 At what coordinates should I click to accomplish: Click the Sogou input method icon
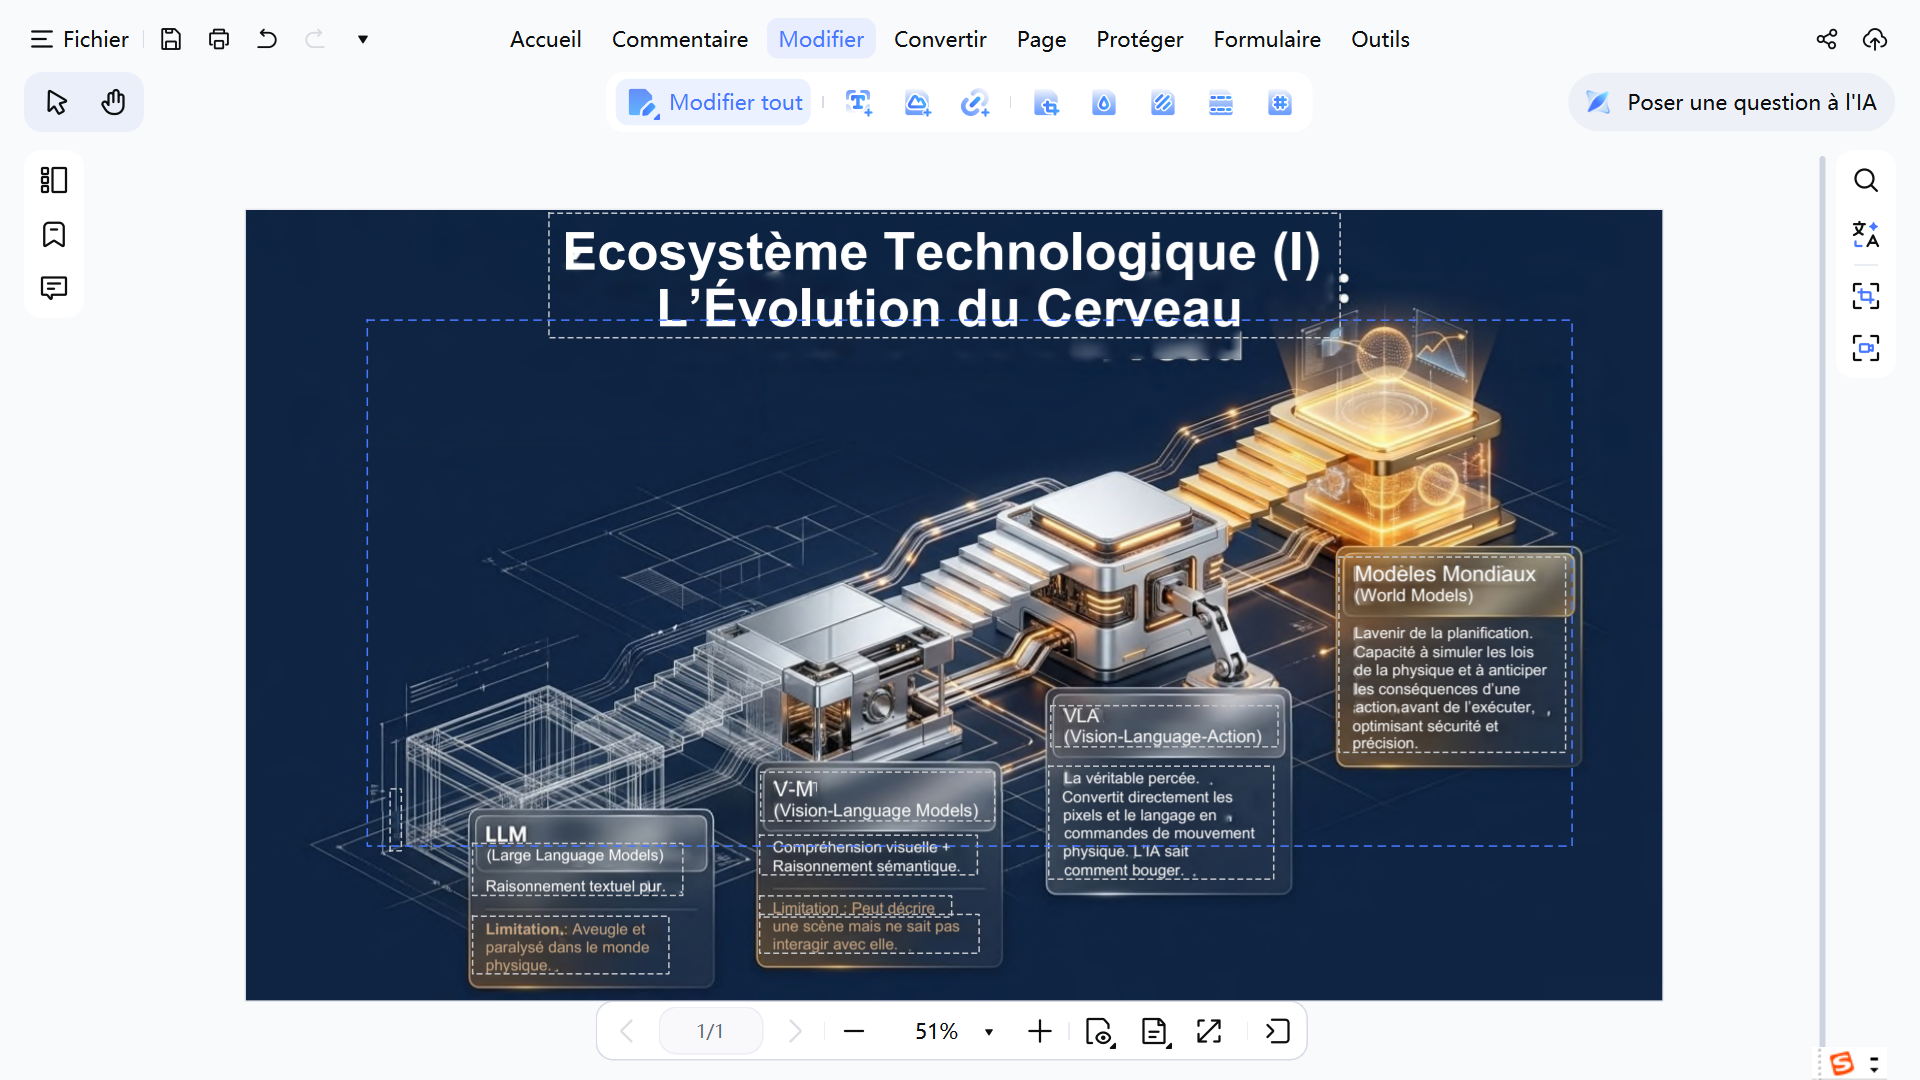click(1842, 1063)
